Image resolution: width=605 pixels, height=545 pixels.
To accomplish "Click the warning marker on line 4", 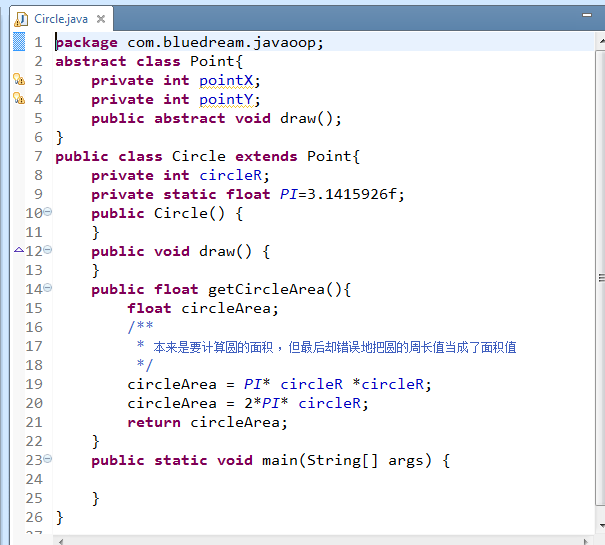I will (19, 98).
